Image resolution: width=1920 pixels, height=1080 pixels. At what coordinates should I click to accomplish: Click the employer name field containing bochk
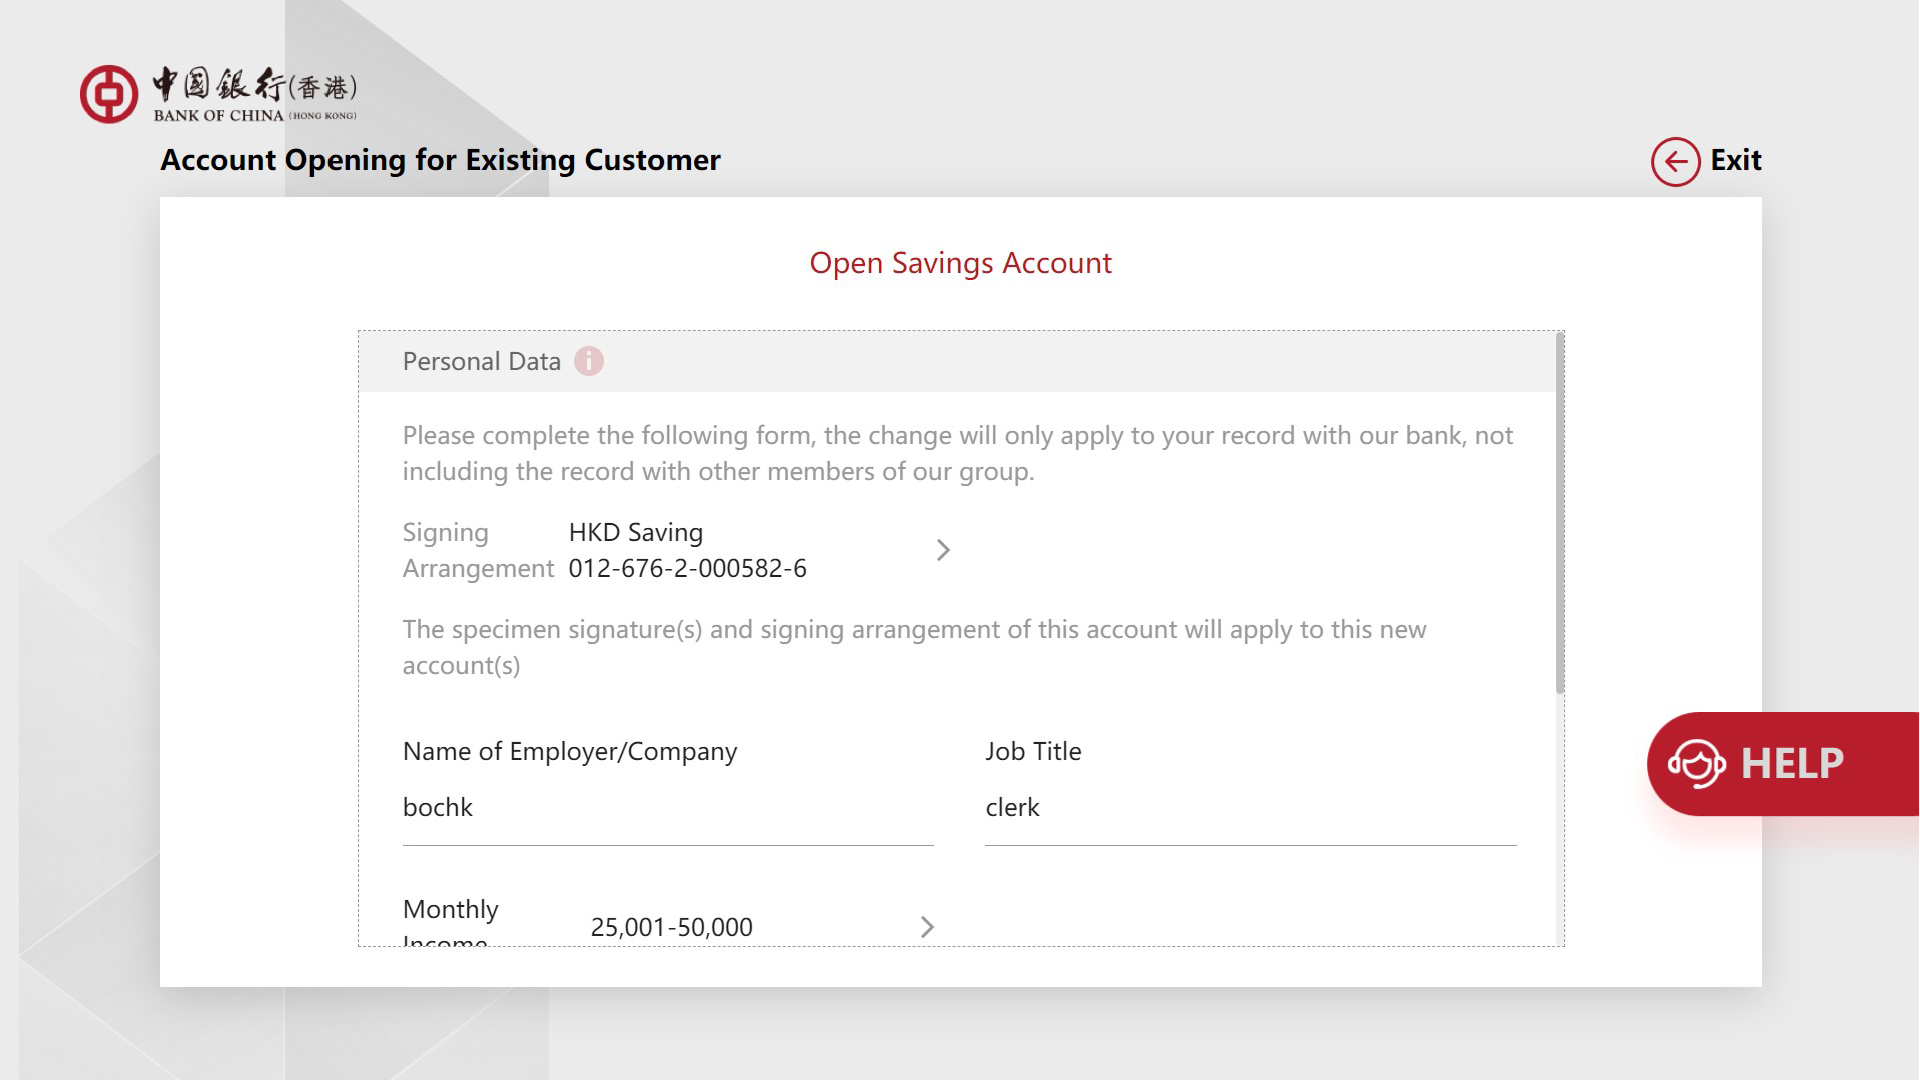tap(667, 808)
